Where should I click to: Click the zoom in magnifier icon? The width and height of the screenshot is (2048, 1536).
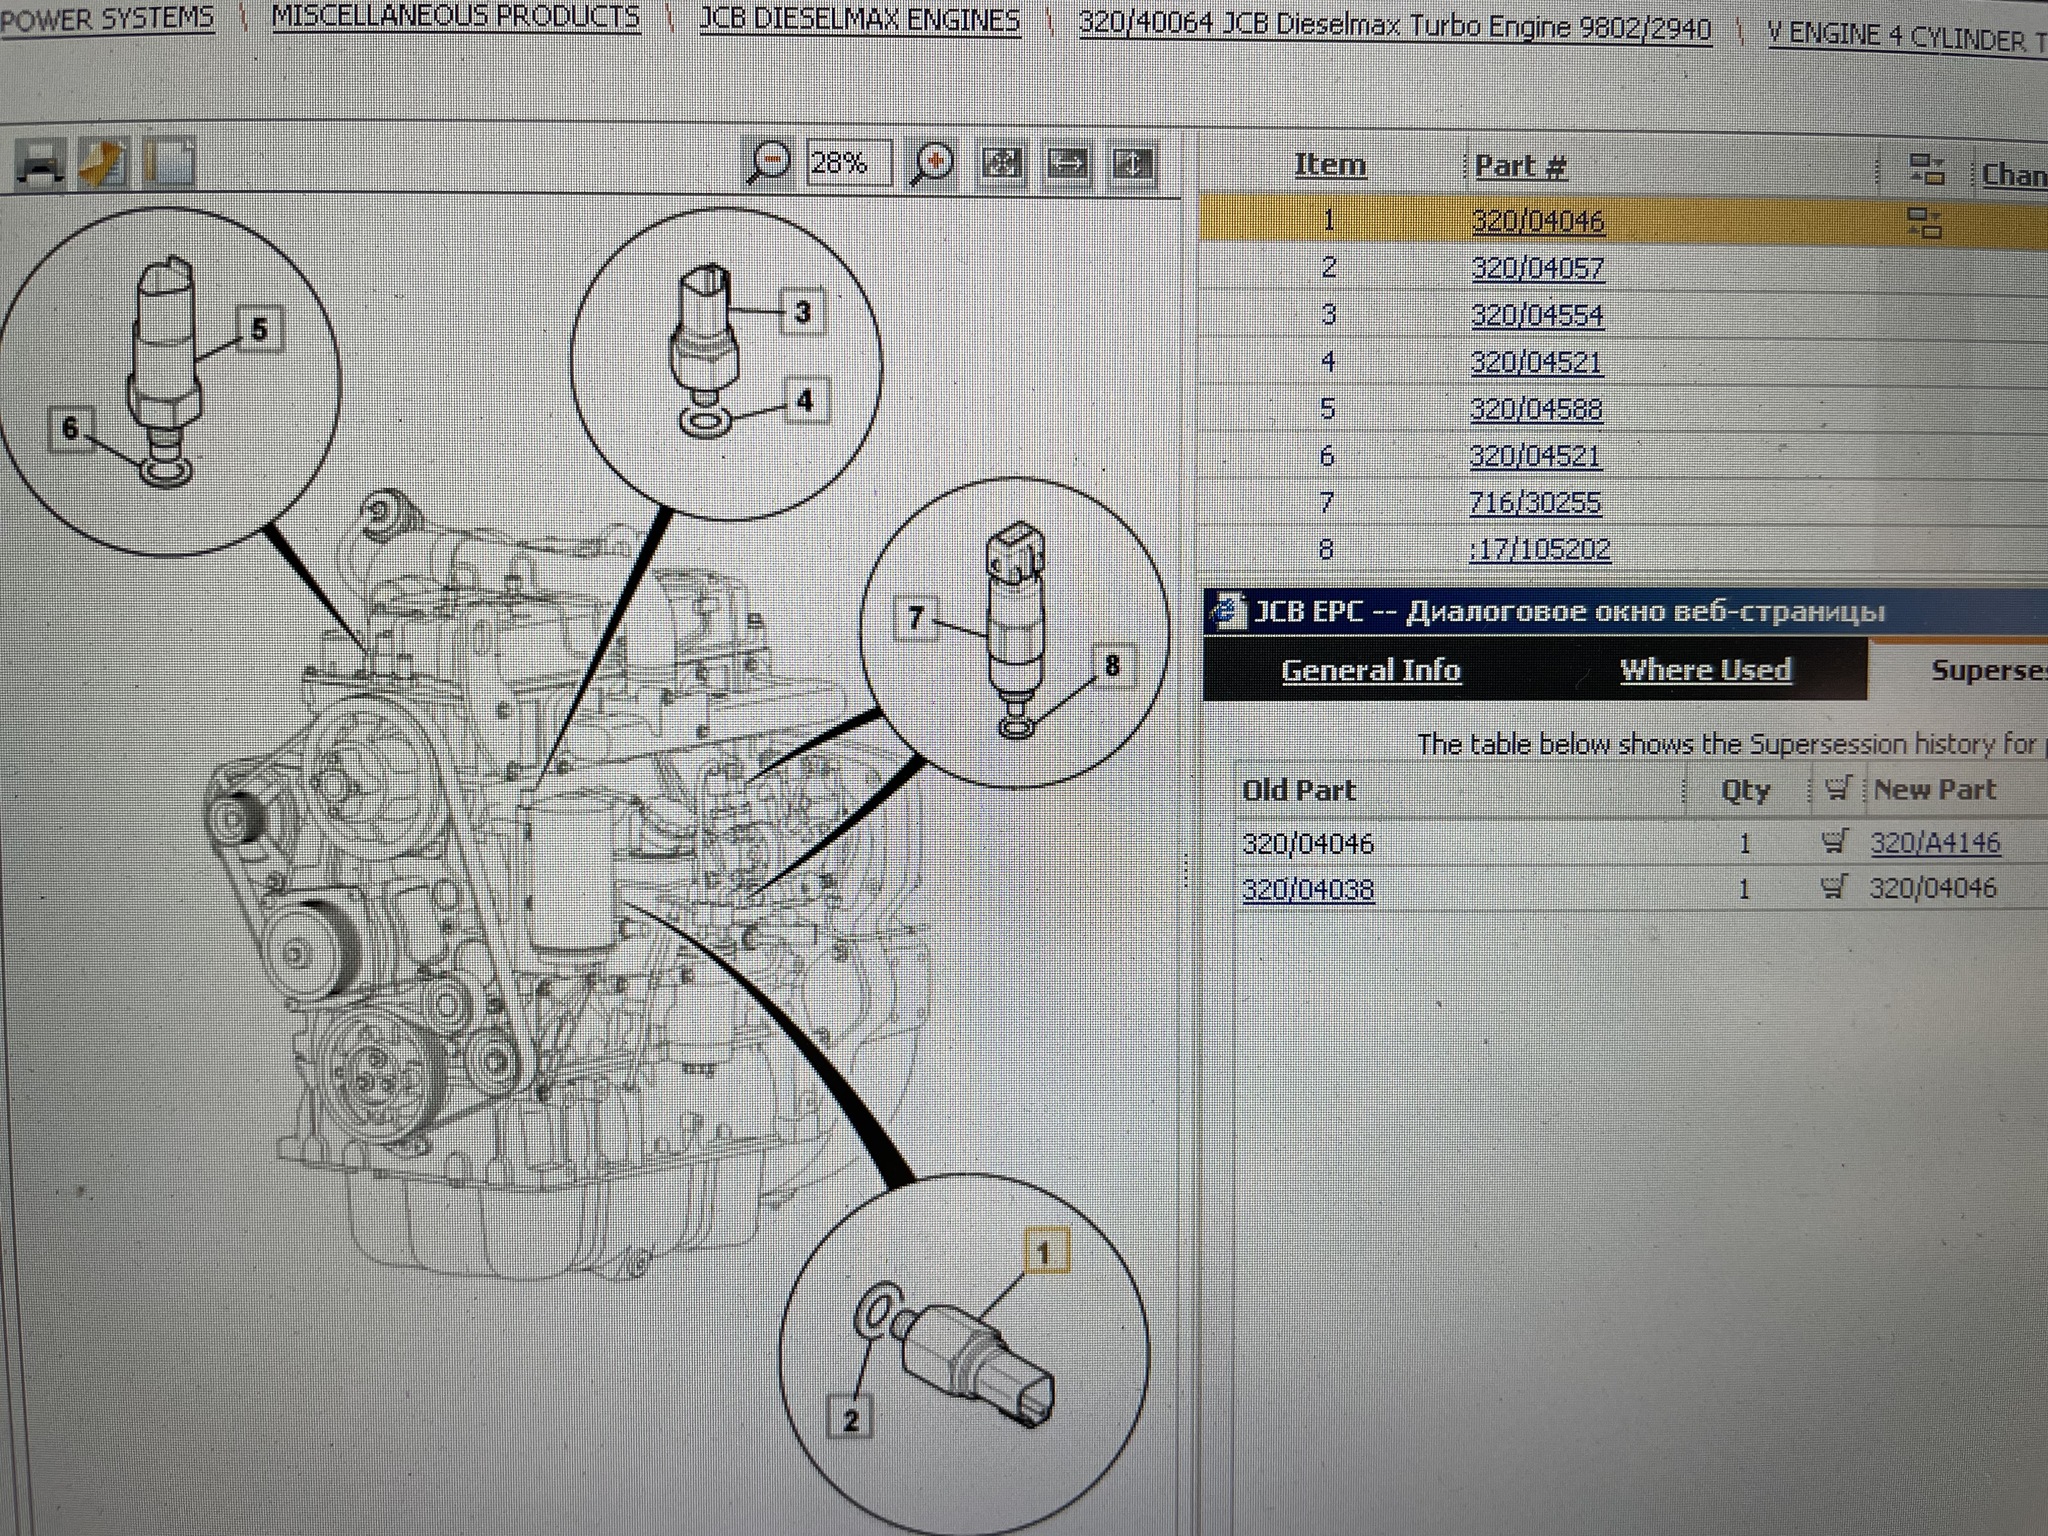click(931, 163)
